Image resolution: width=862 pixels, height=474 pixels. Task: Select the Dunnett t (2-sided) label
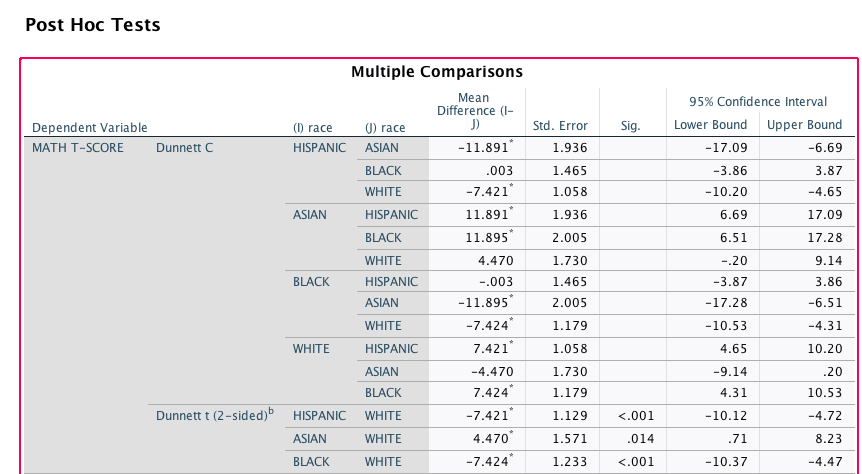(x=214, y=415)
